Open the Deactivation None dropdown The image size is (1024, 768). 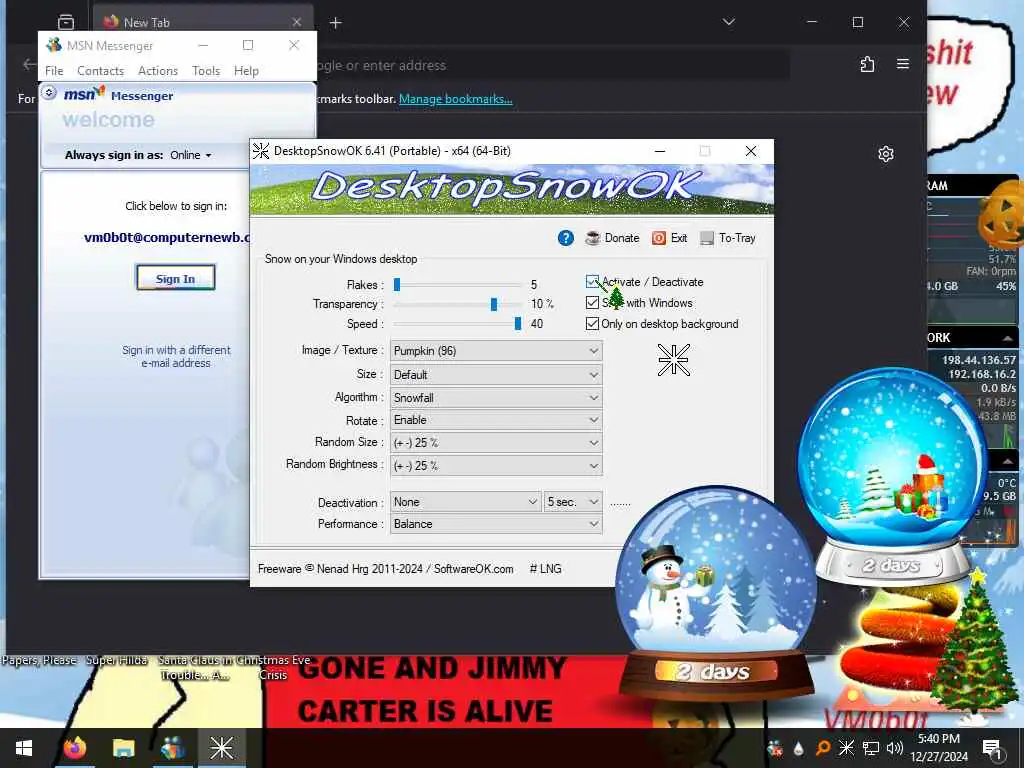[x=466, y=502]
